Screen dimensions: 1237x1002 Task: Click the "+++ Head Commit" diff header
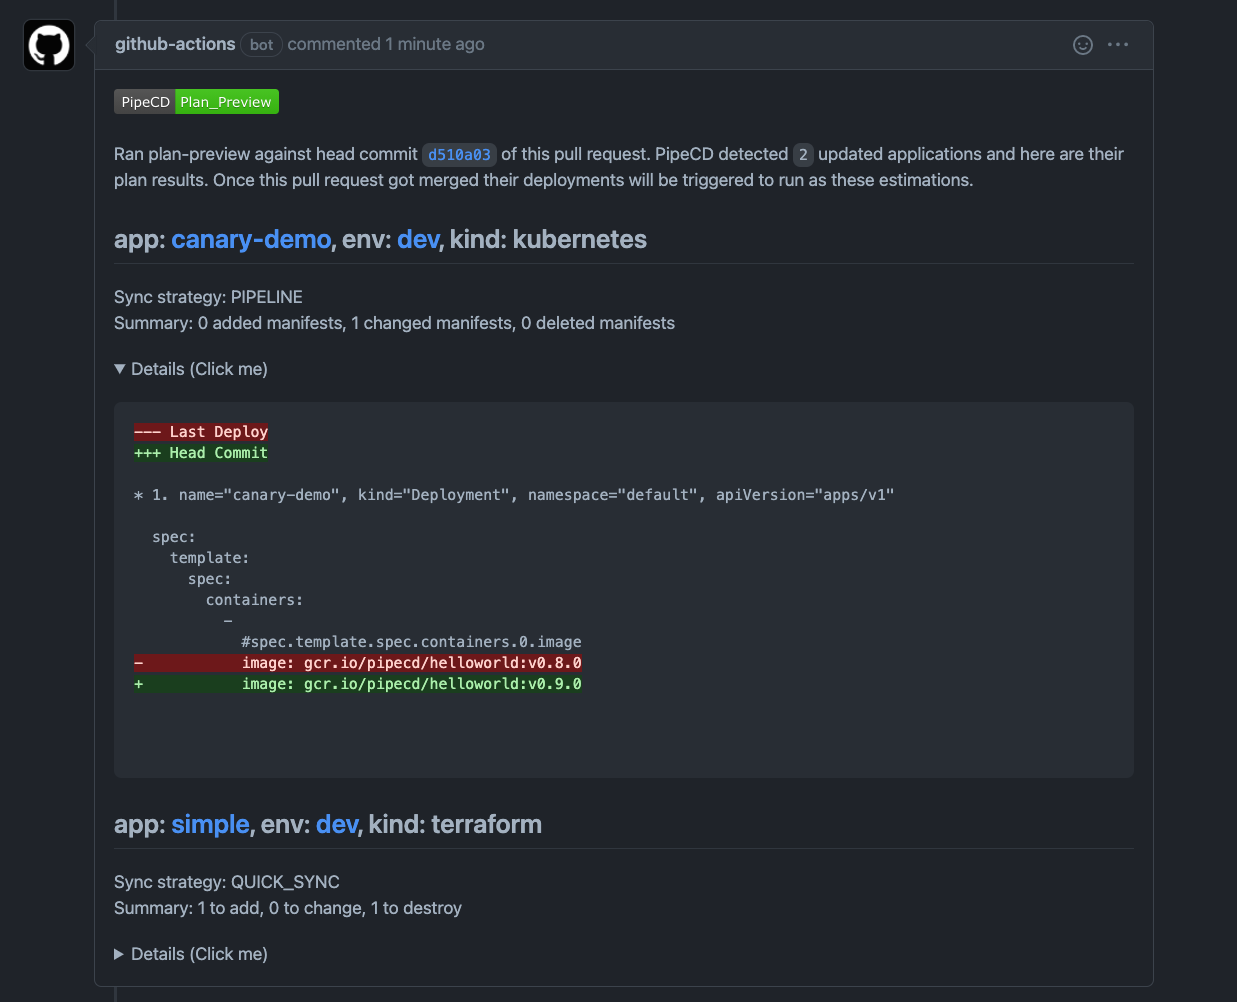click(201, 453)
